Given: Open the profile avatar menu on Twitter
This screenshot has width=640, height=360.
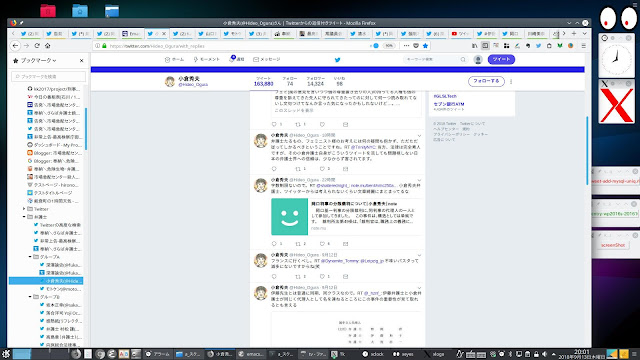Looking at the screenshot, I should [478, 60].
